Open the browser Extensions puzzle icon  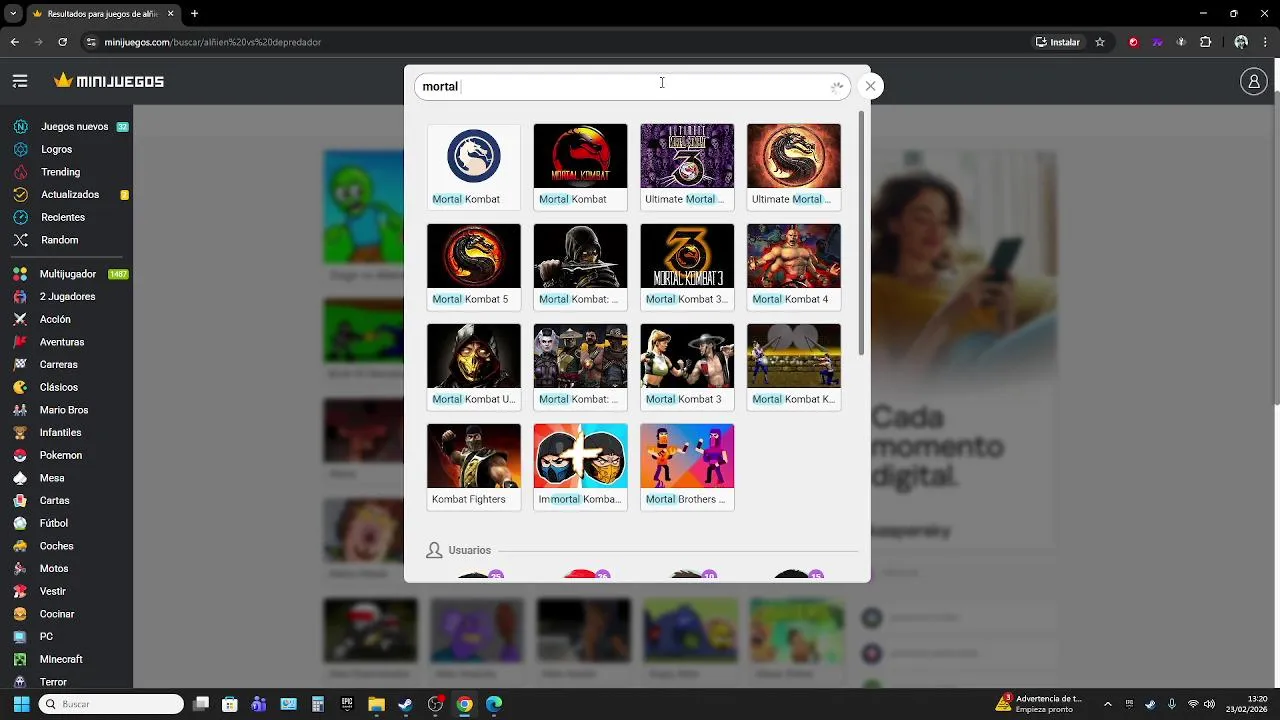(x=1205, y=42)
